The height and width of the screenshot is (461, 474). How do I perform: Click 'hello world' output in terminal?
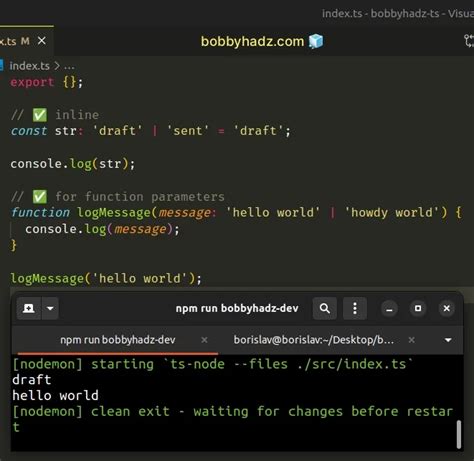point(55,396)
